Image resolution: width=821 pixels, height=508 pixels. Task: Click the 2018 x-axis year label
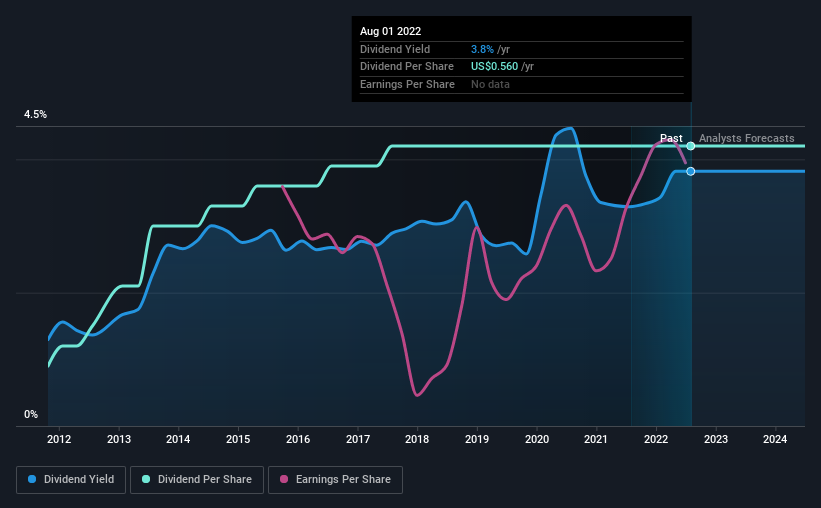[417, 439]
